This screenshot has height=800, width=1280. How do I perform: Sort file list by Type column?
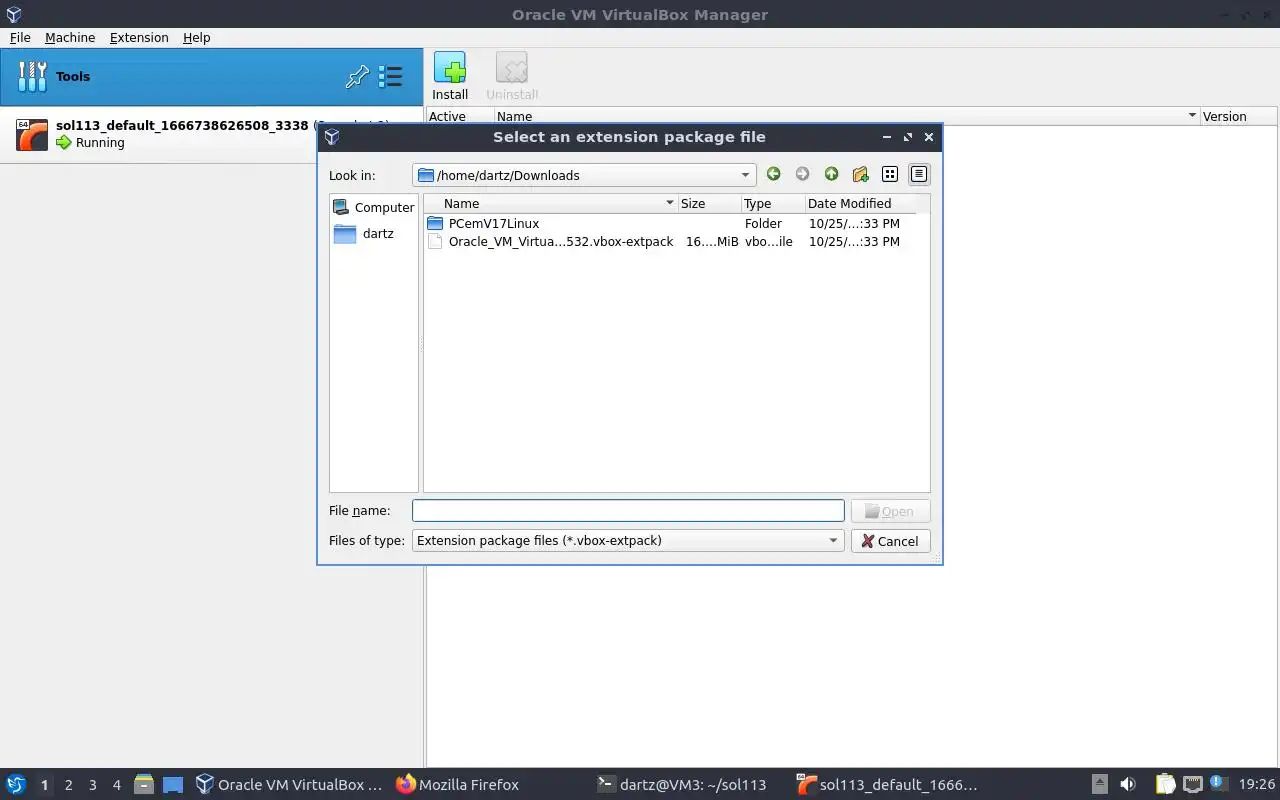(x=772, y=203)
